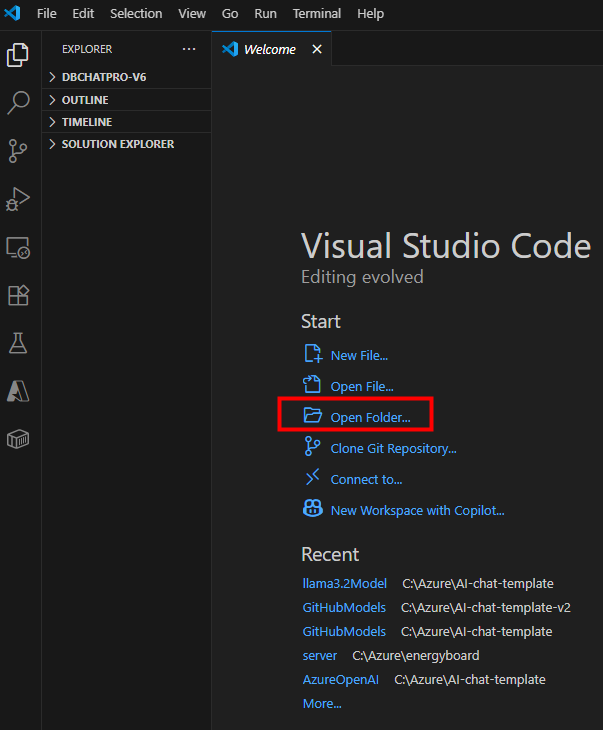Open the Go menu
This screenshot has width=603, height=730.
click(230, 14)
